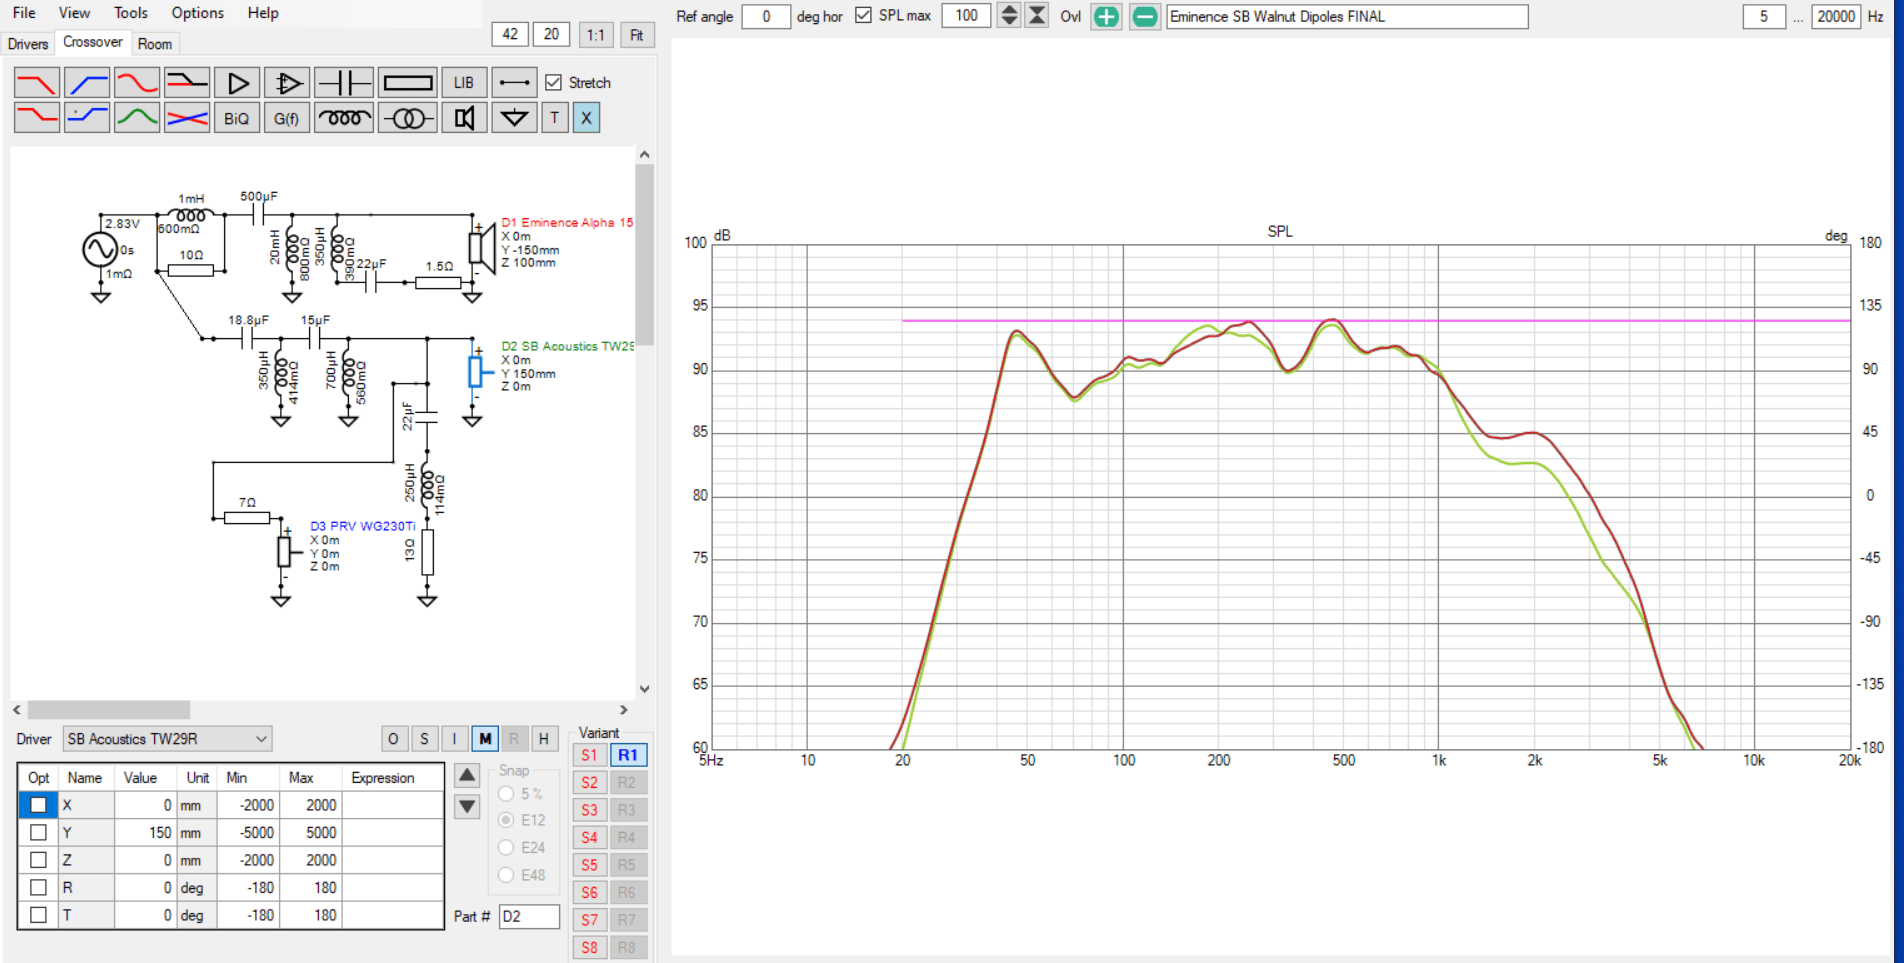This screenshot has height=963, width=1904.
Task: Switch to the Room tab
Action: click(155, 44)
